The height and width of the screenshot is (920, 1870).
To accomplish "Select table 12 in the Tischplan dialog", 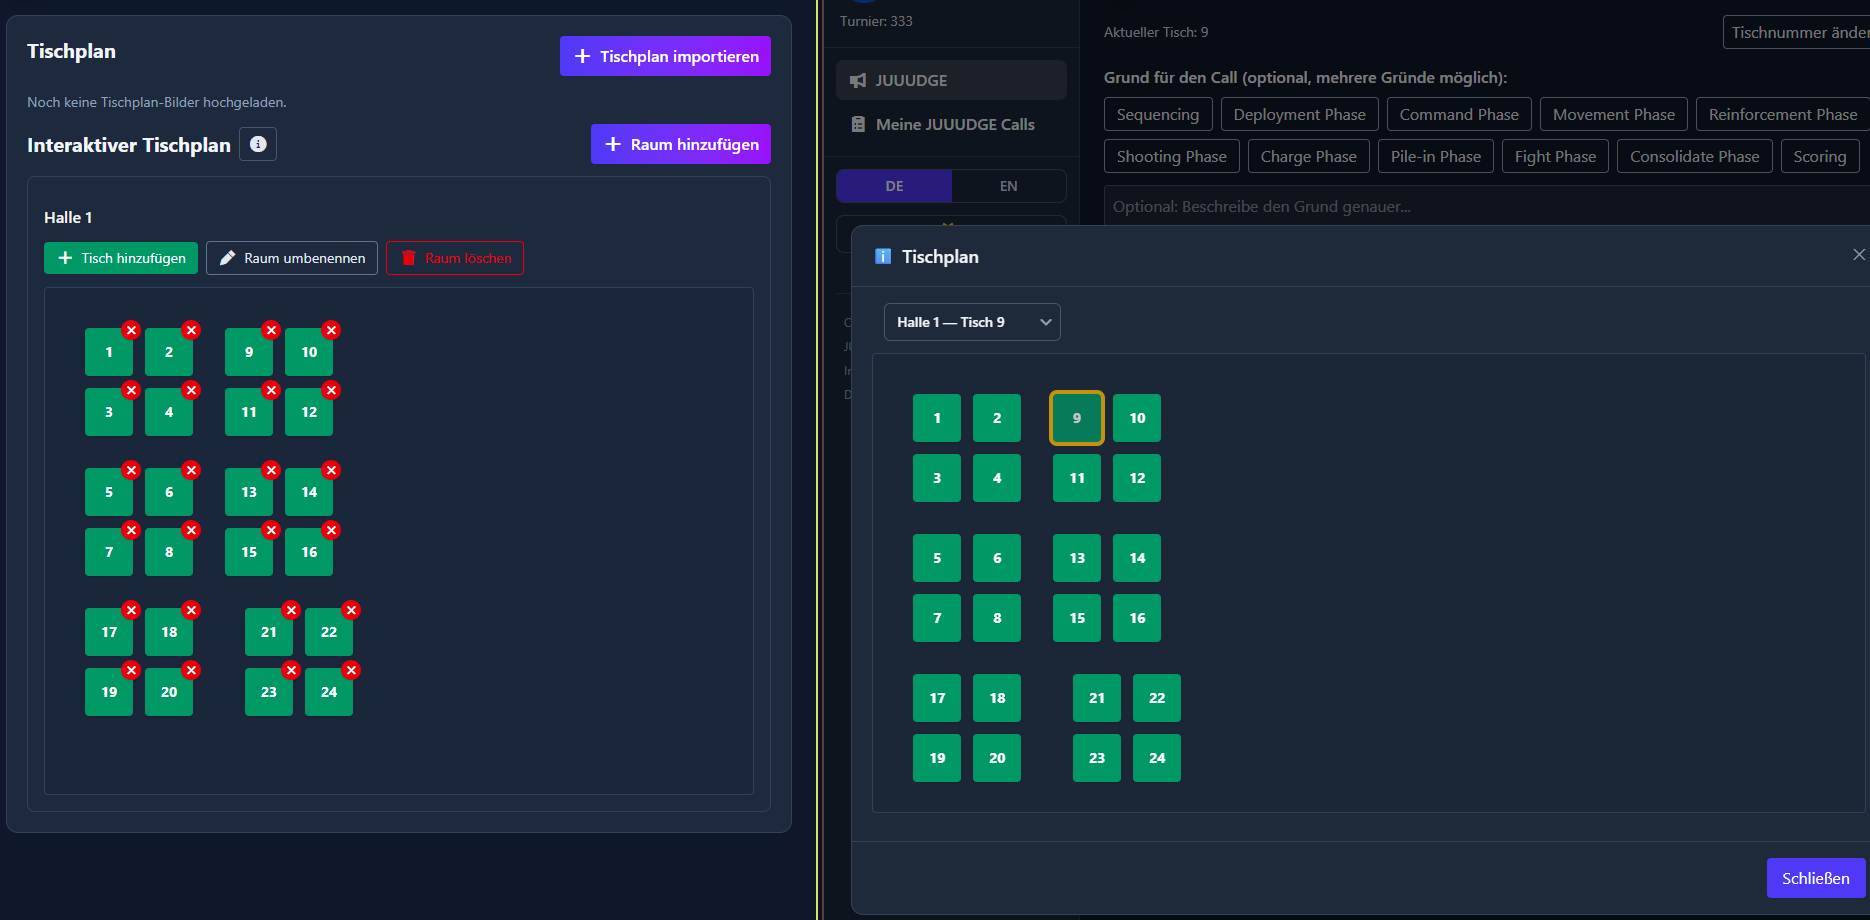I will tap(1137, 478).
